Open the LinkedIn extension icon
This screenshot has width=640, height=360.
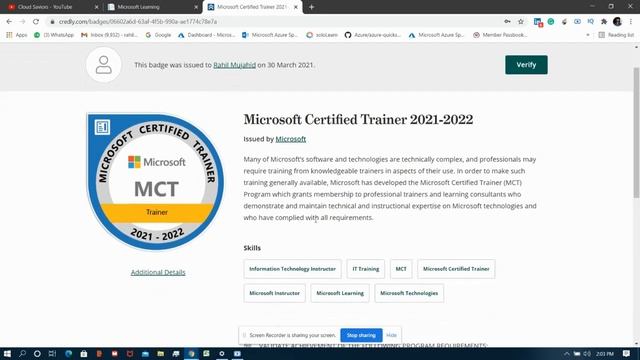(x=538, y=22)
